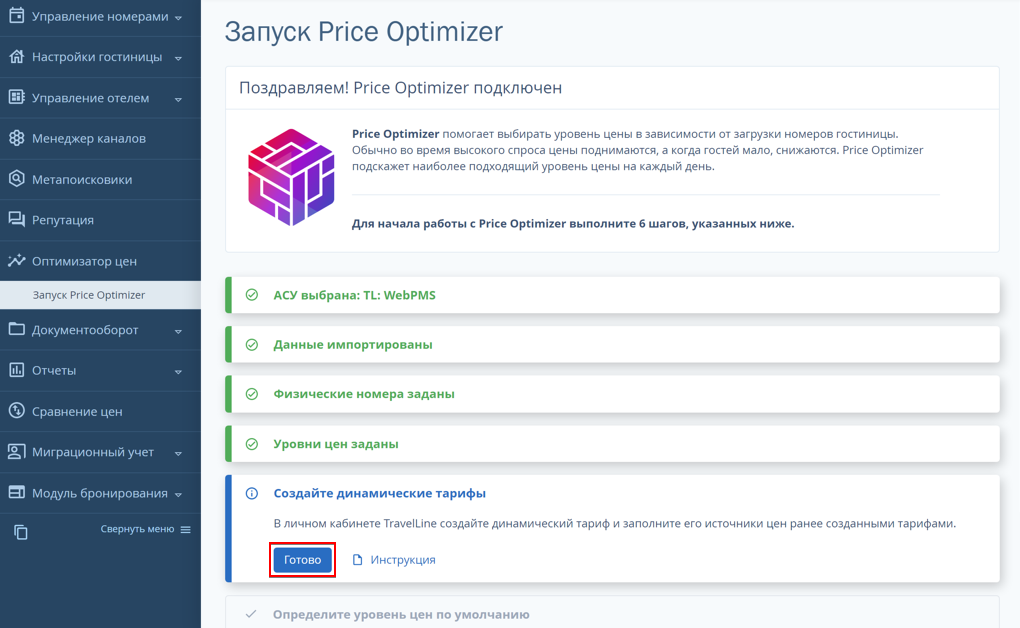Viewport: 1020px width, 628px height.
Task: Expand the Документооборот menu chevron
Action: [x=178, y=331]
